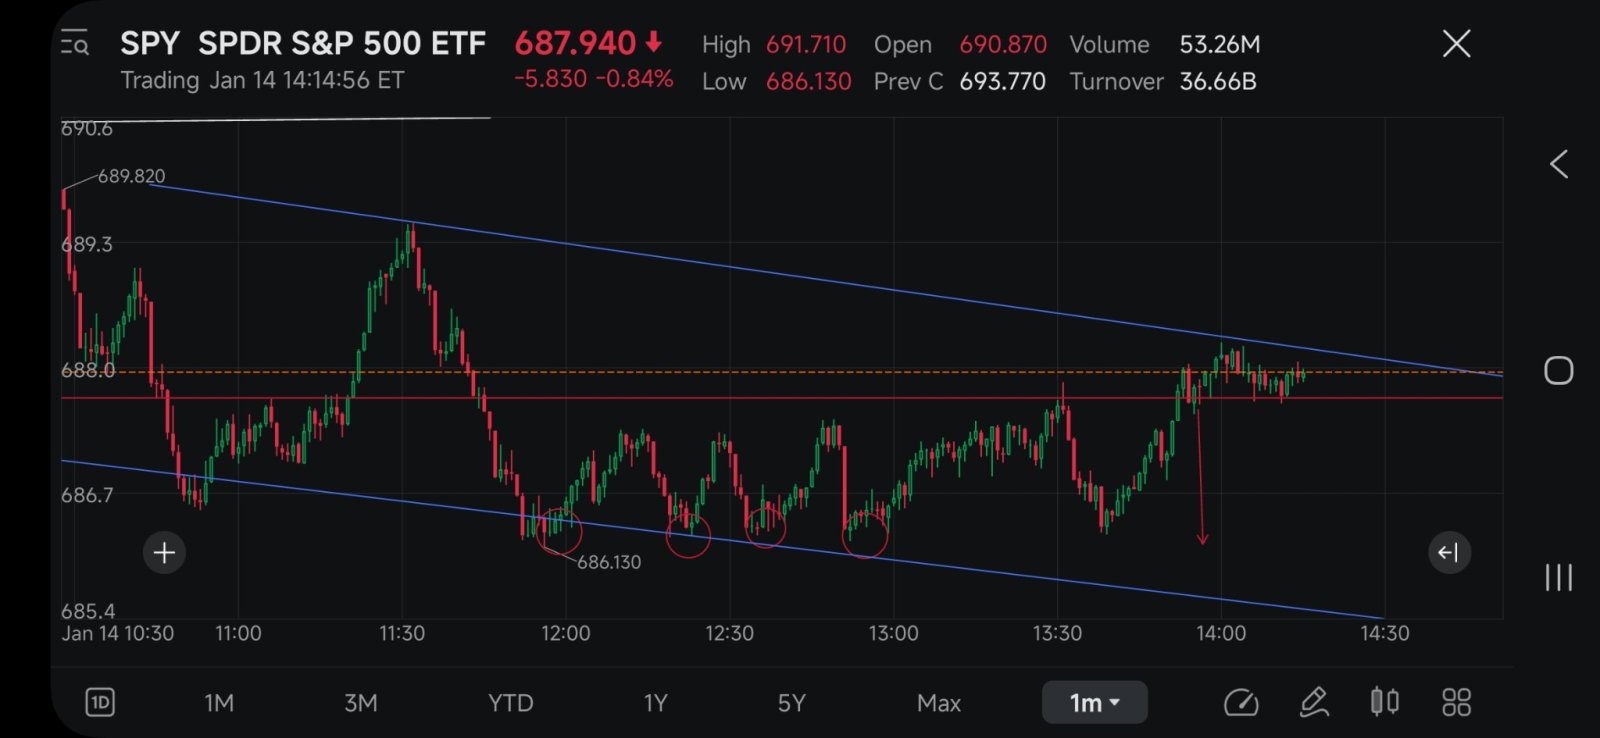This screenshot has width=1600, height=738.
Task: Change candlestick chart type icon
Action: click(x=1385, y=702)
